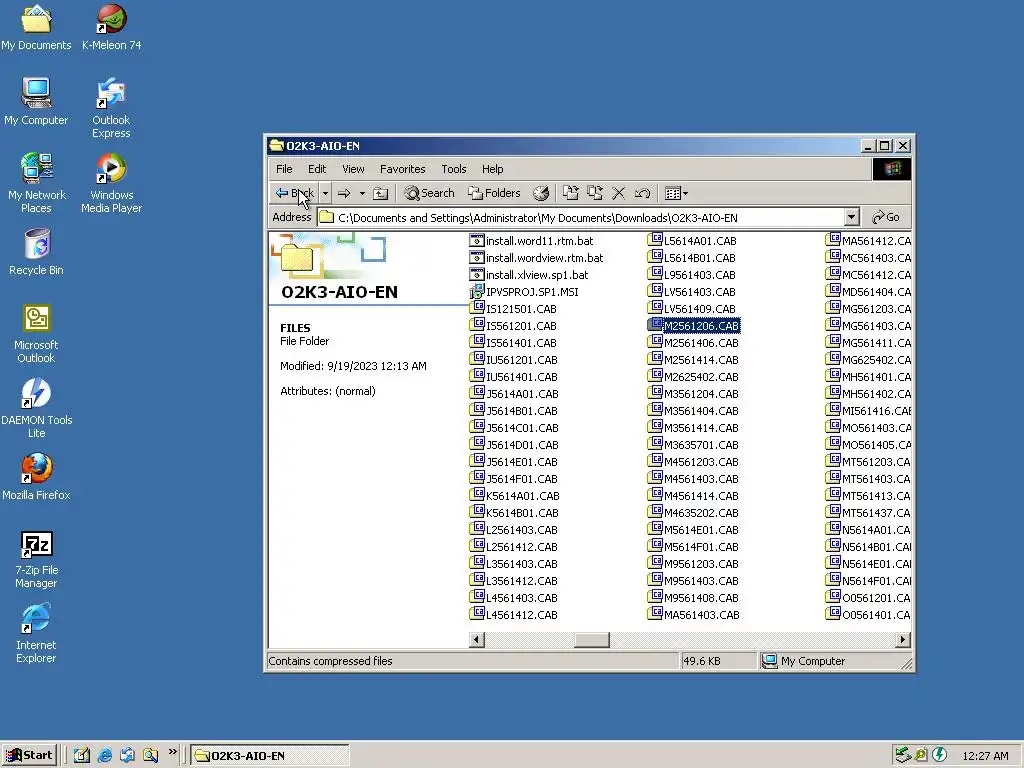Select install.xlview.sp1.bat file
Screen dimensions: 1024x768
(x=529, y=274)
